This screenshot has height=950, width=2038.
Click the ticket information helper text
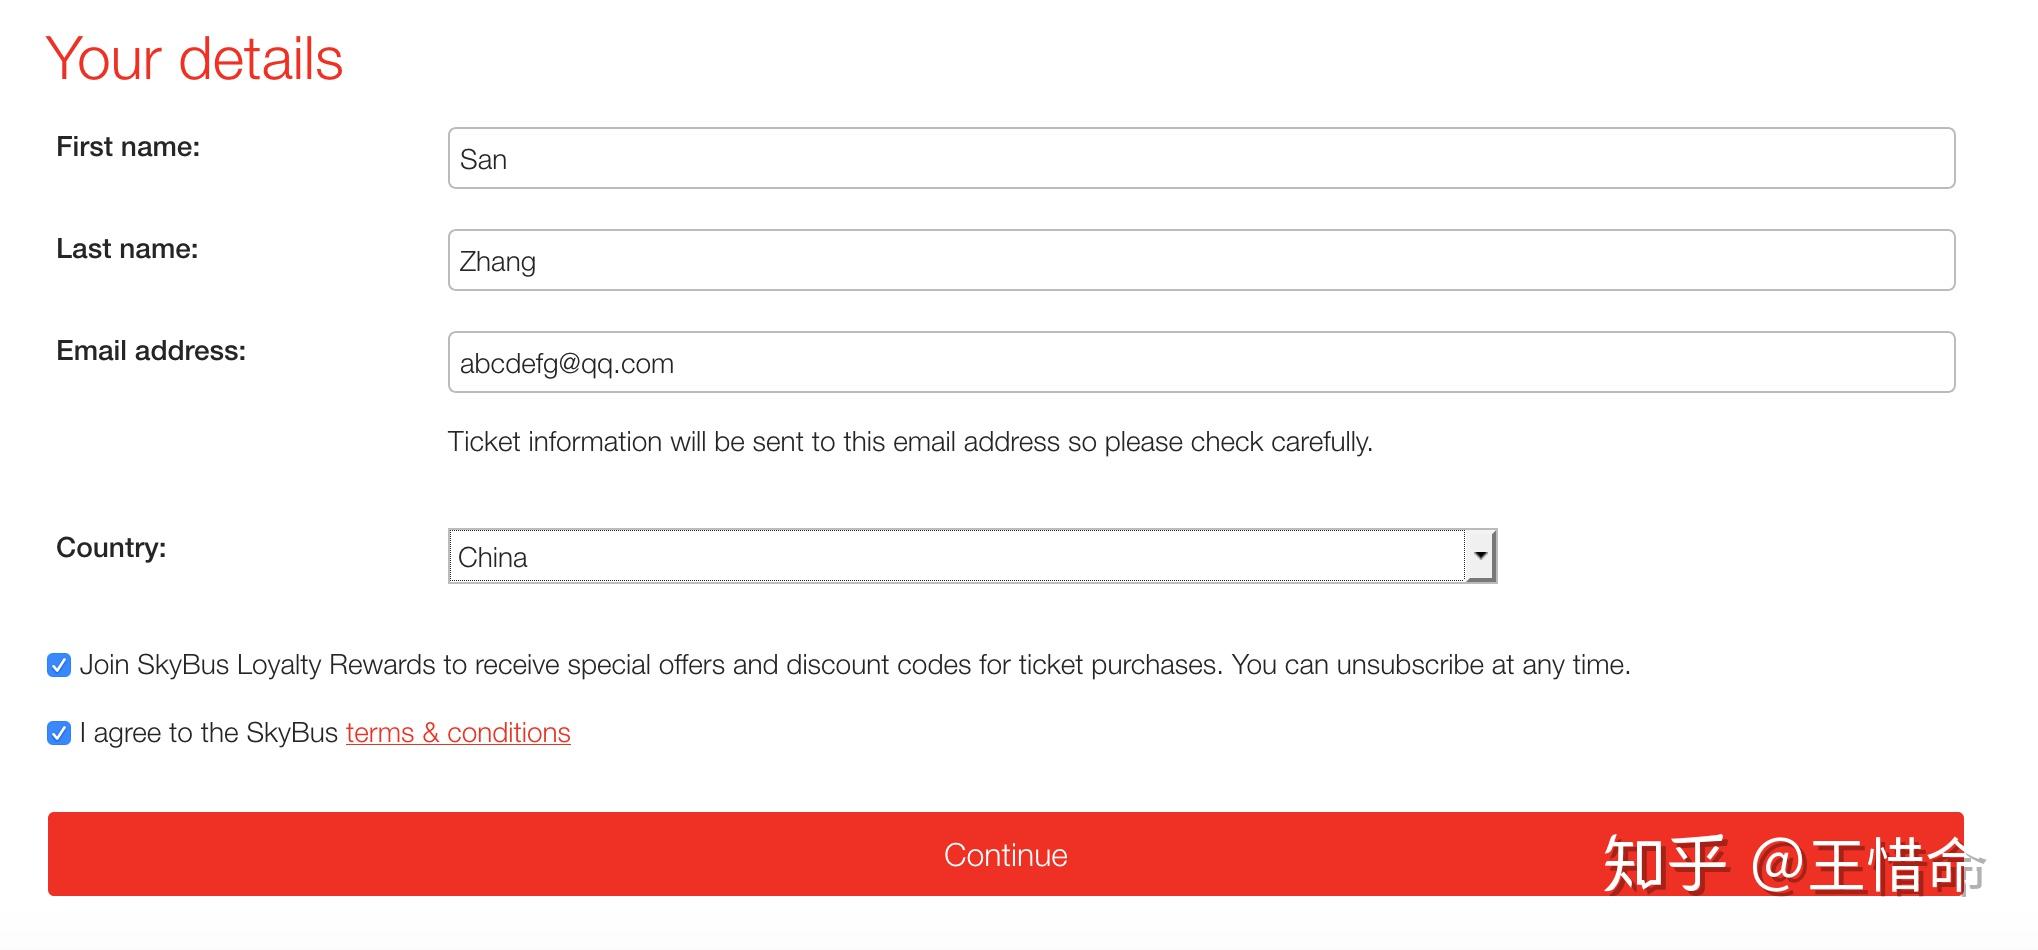click(x=910, y=442)
